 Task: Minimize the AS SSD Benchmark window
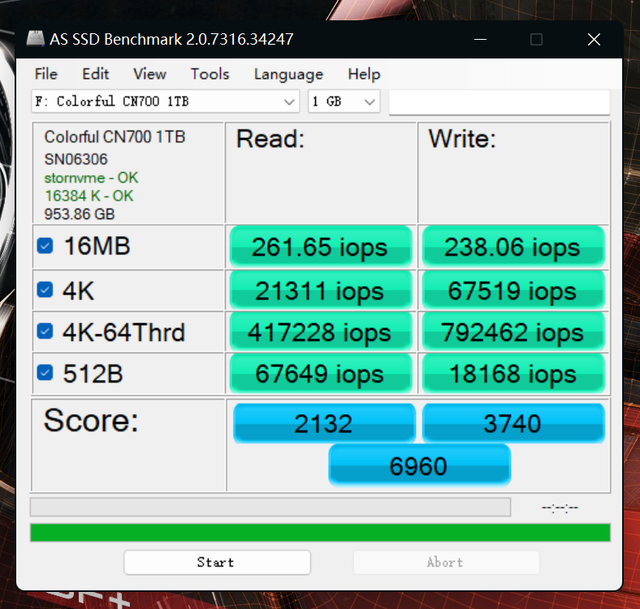[480, 40]
